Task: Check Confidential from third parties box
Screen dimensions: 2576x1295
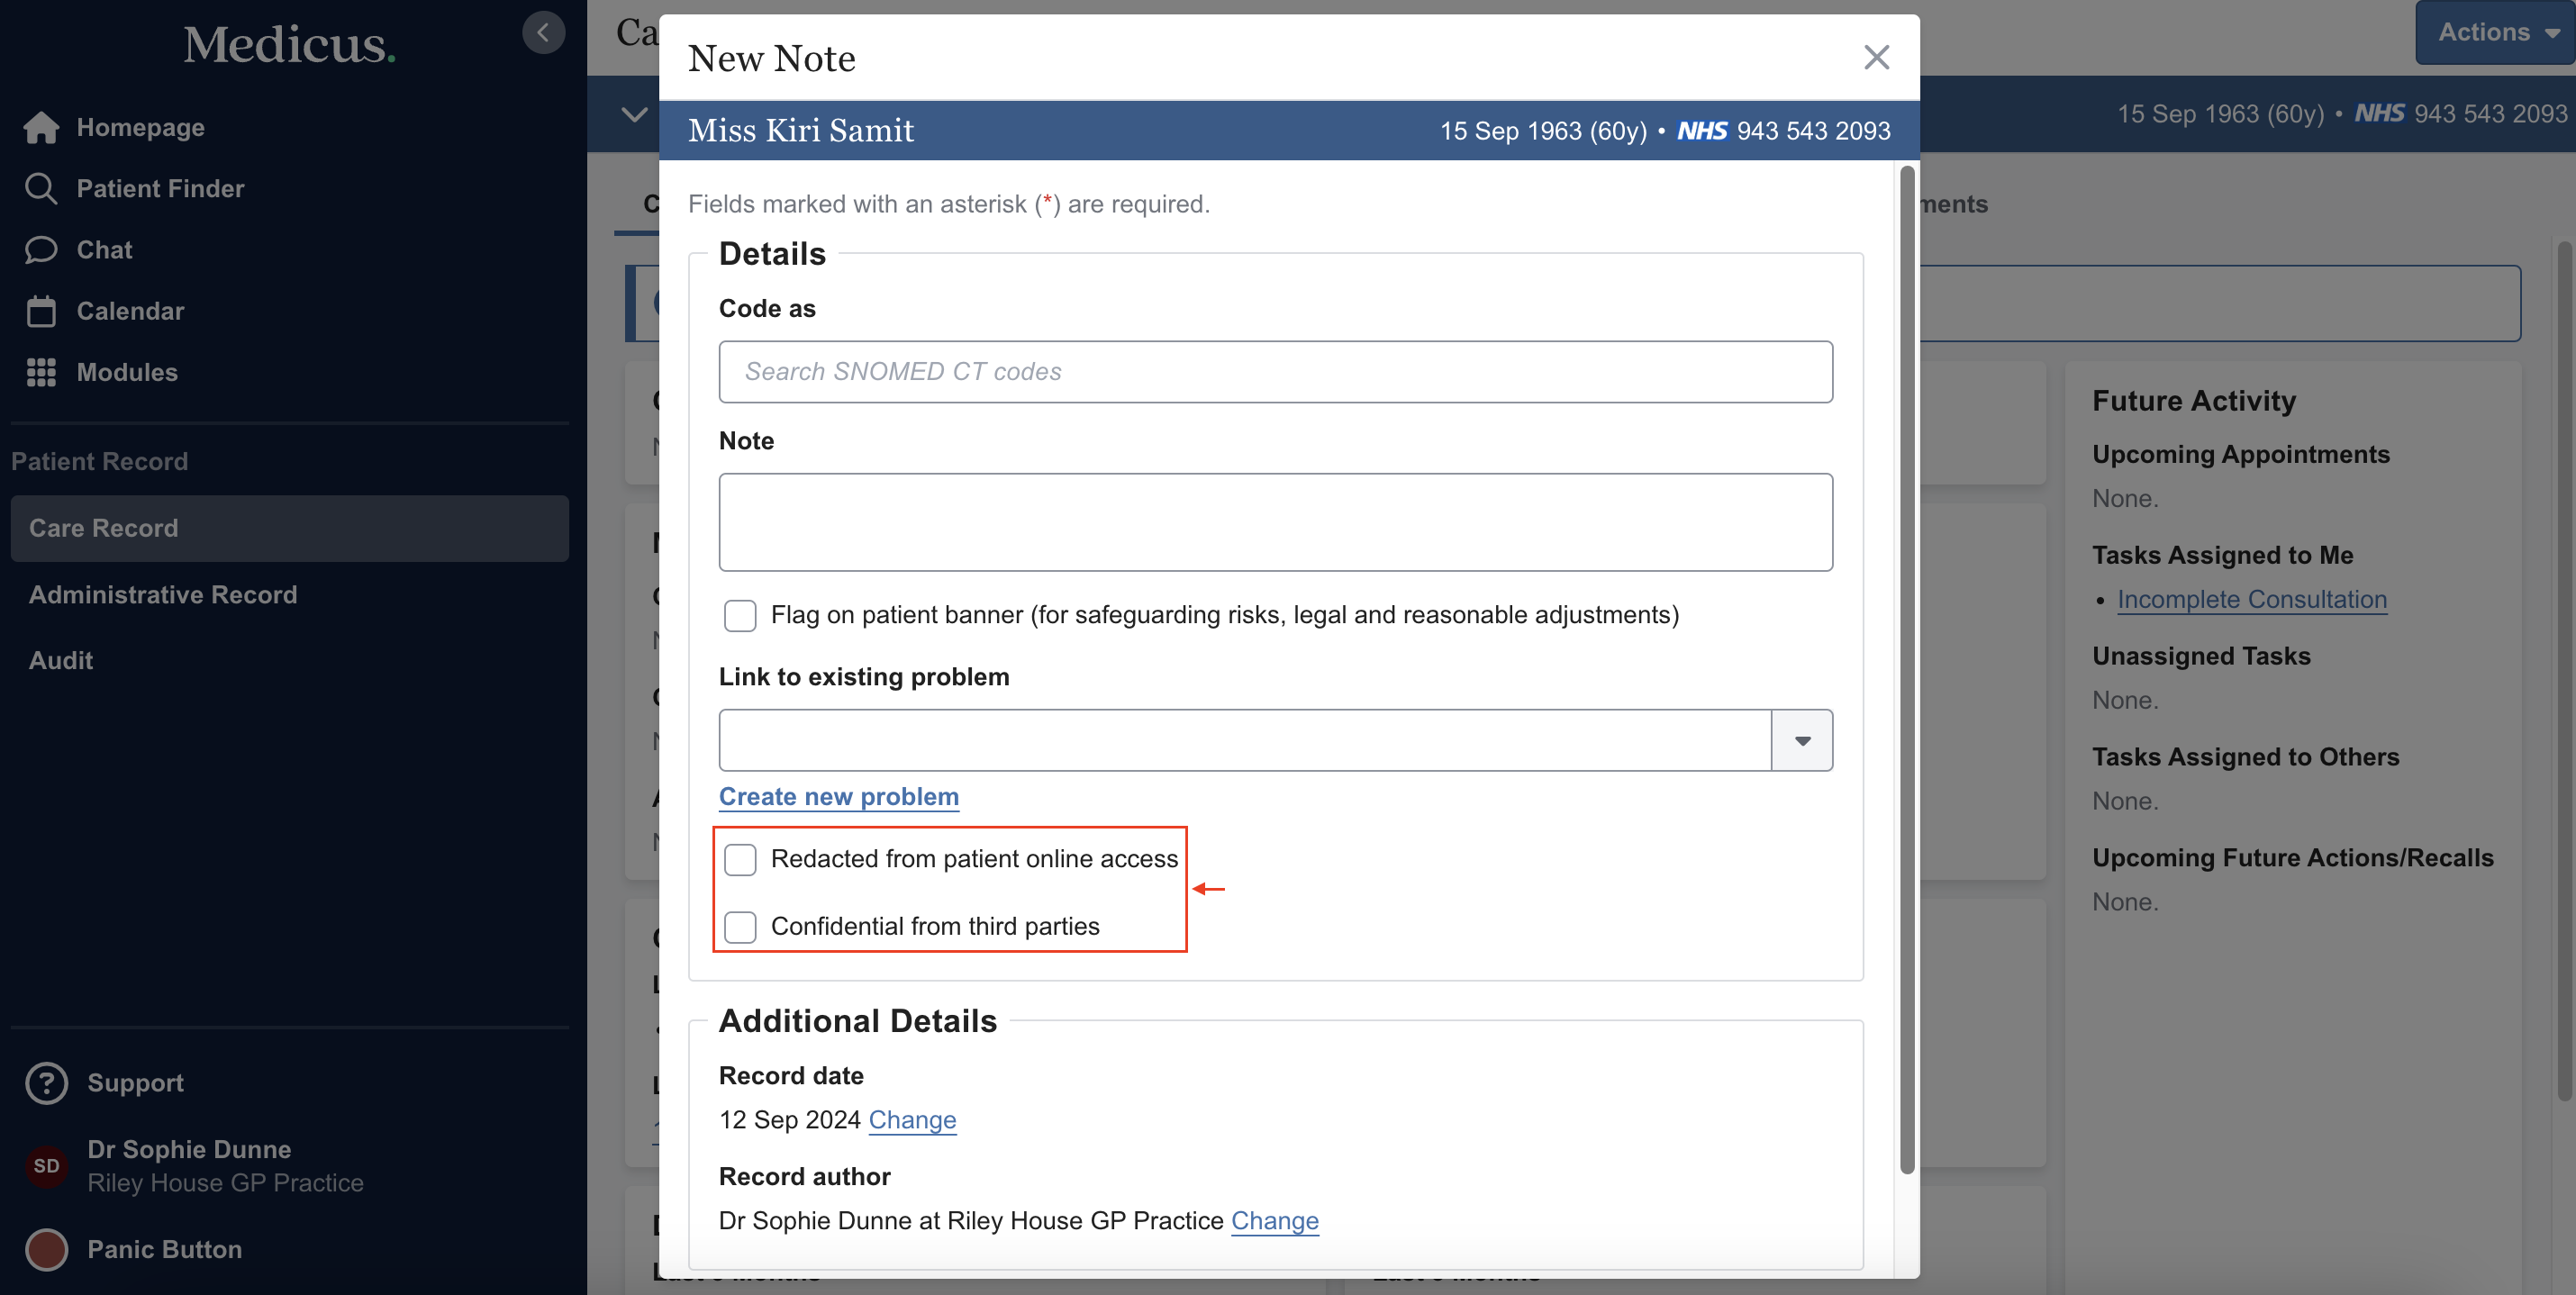Action: 740,926
